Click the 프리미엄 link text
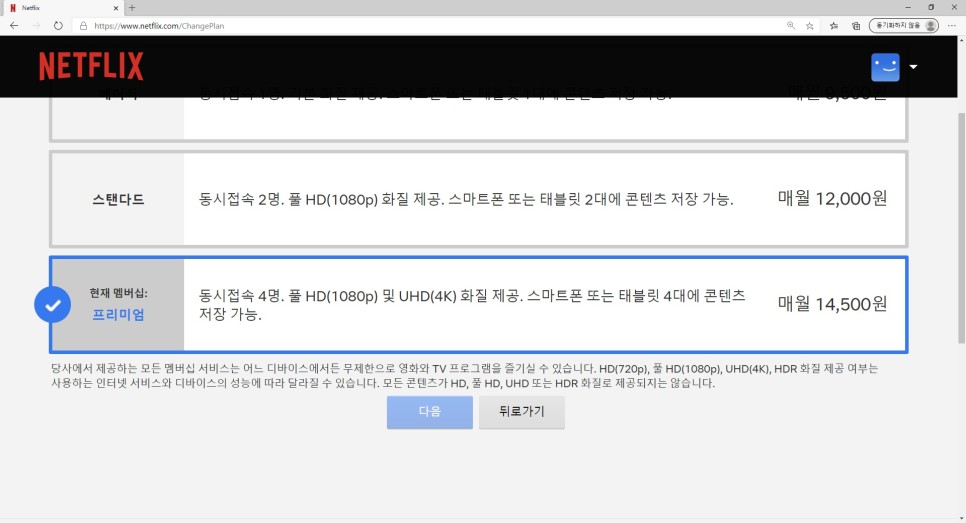Screen dimensions: 966x523 tap(118, 315)
